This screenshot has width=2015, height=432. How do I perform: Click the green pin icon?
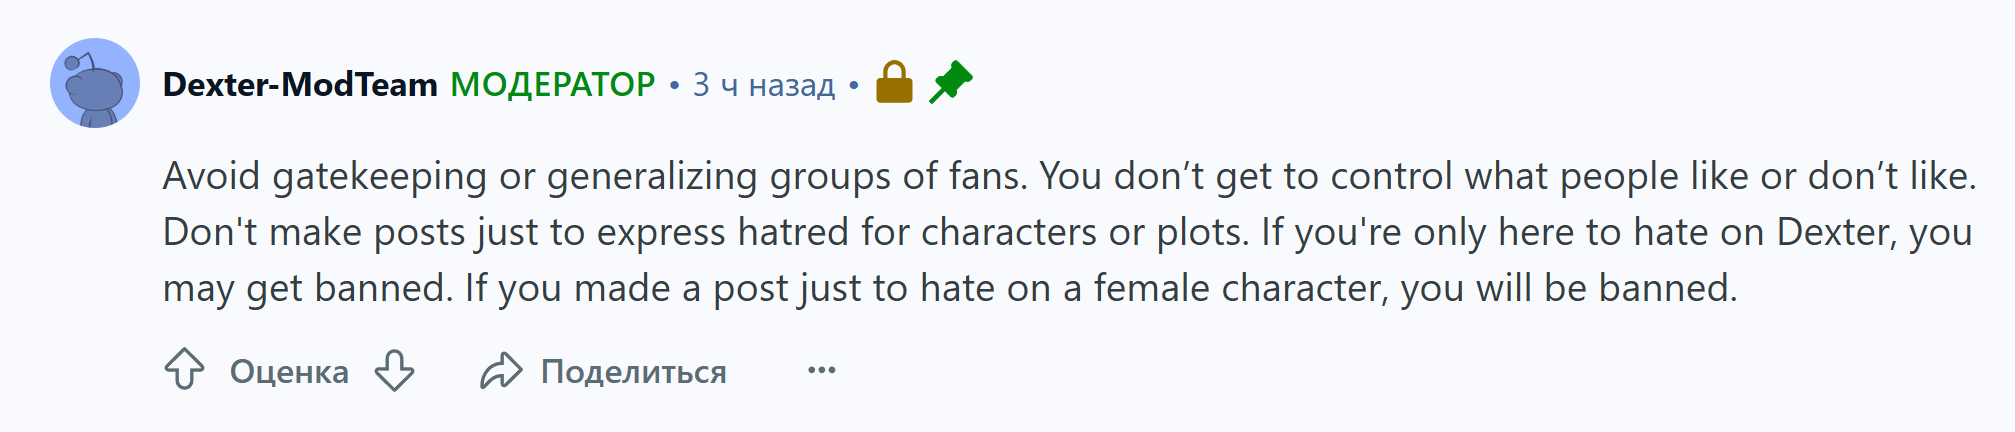(x=950, y=83)
